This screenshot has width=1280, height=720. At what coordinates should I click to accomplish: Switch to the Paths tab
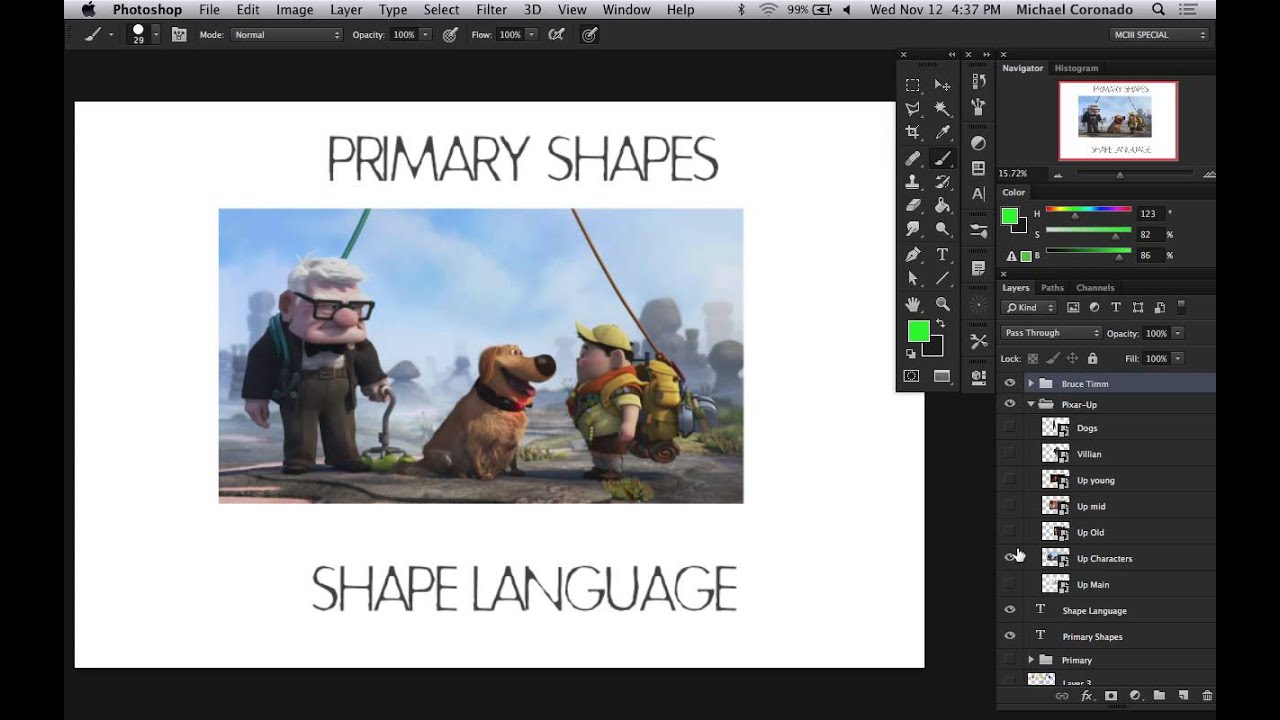pos(1052,288)
